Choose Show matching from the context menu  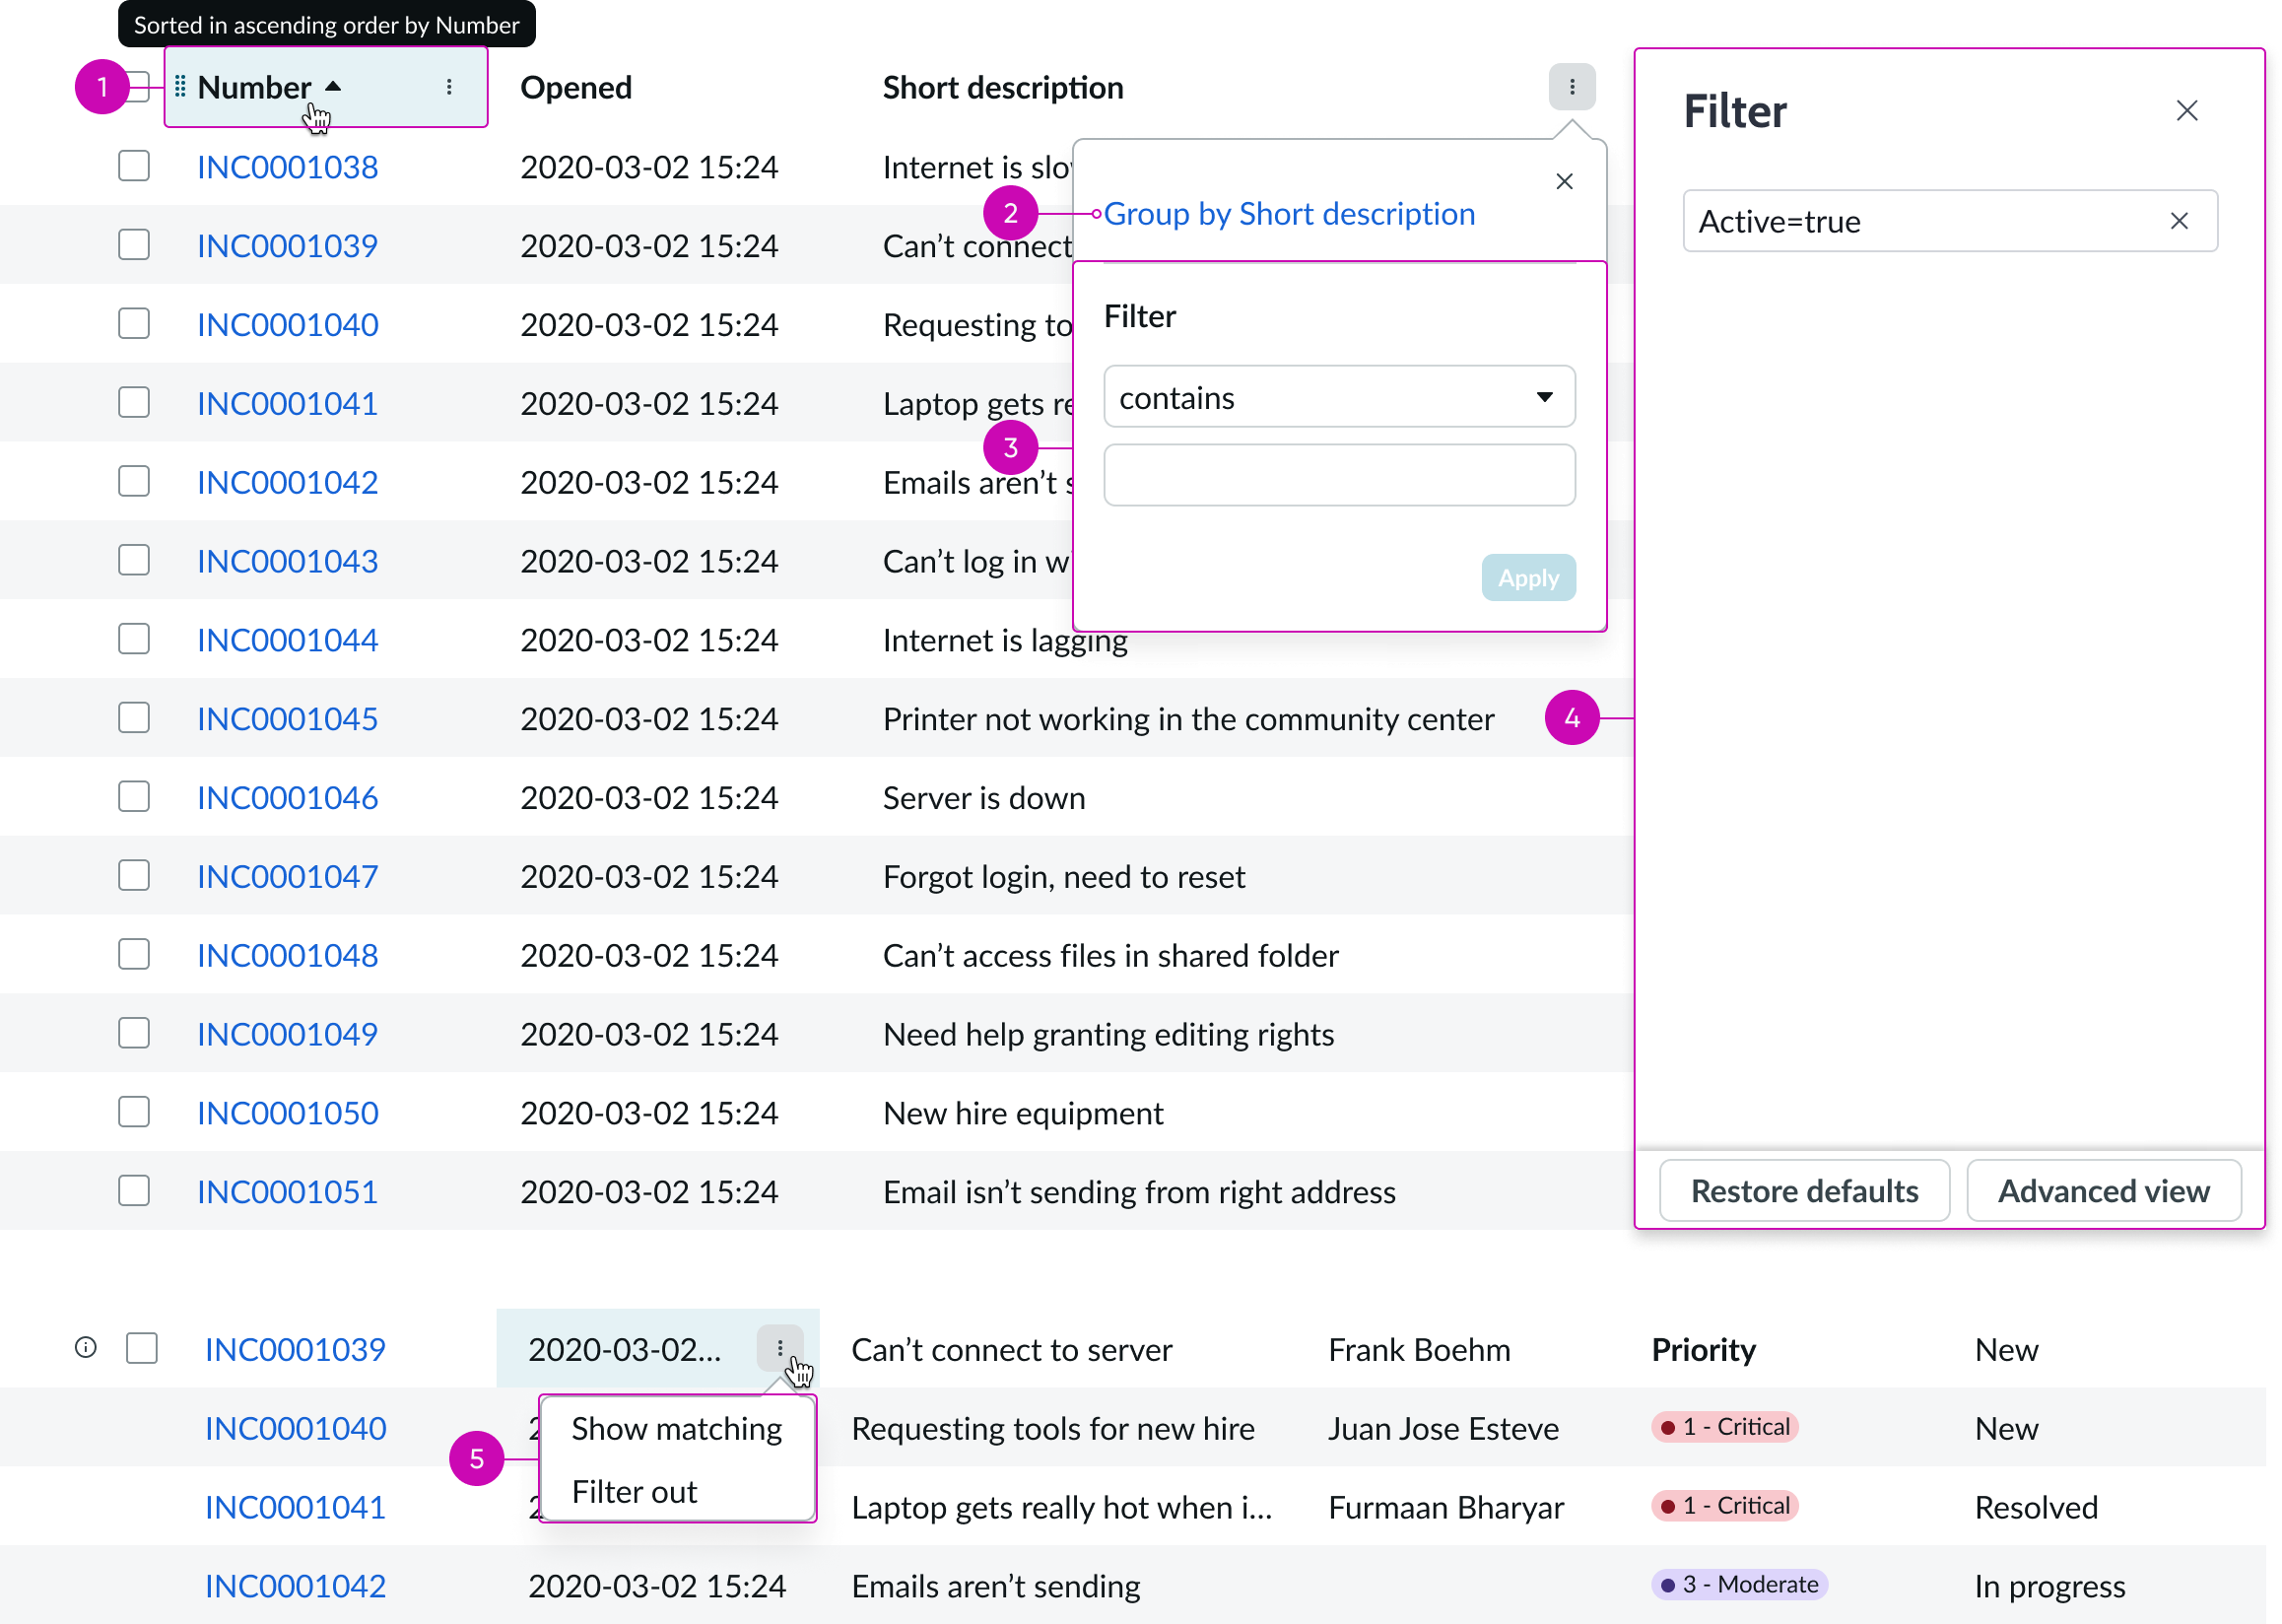676,1428
